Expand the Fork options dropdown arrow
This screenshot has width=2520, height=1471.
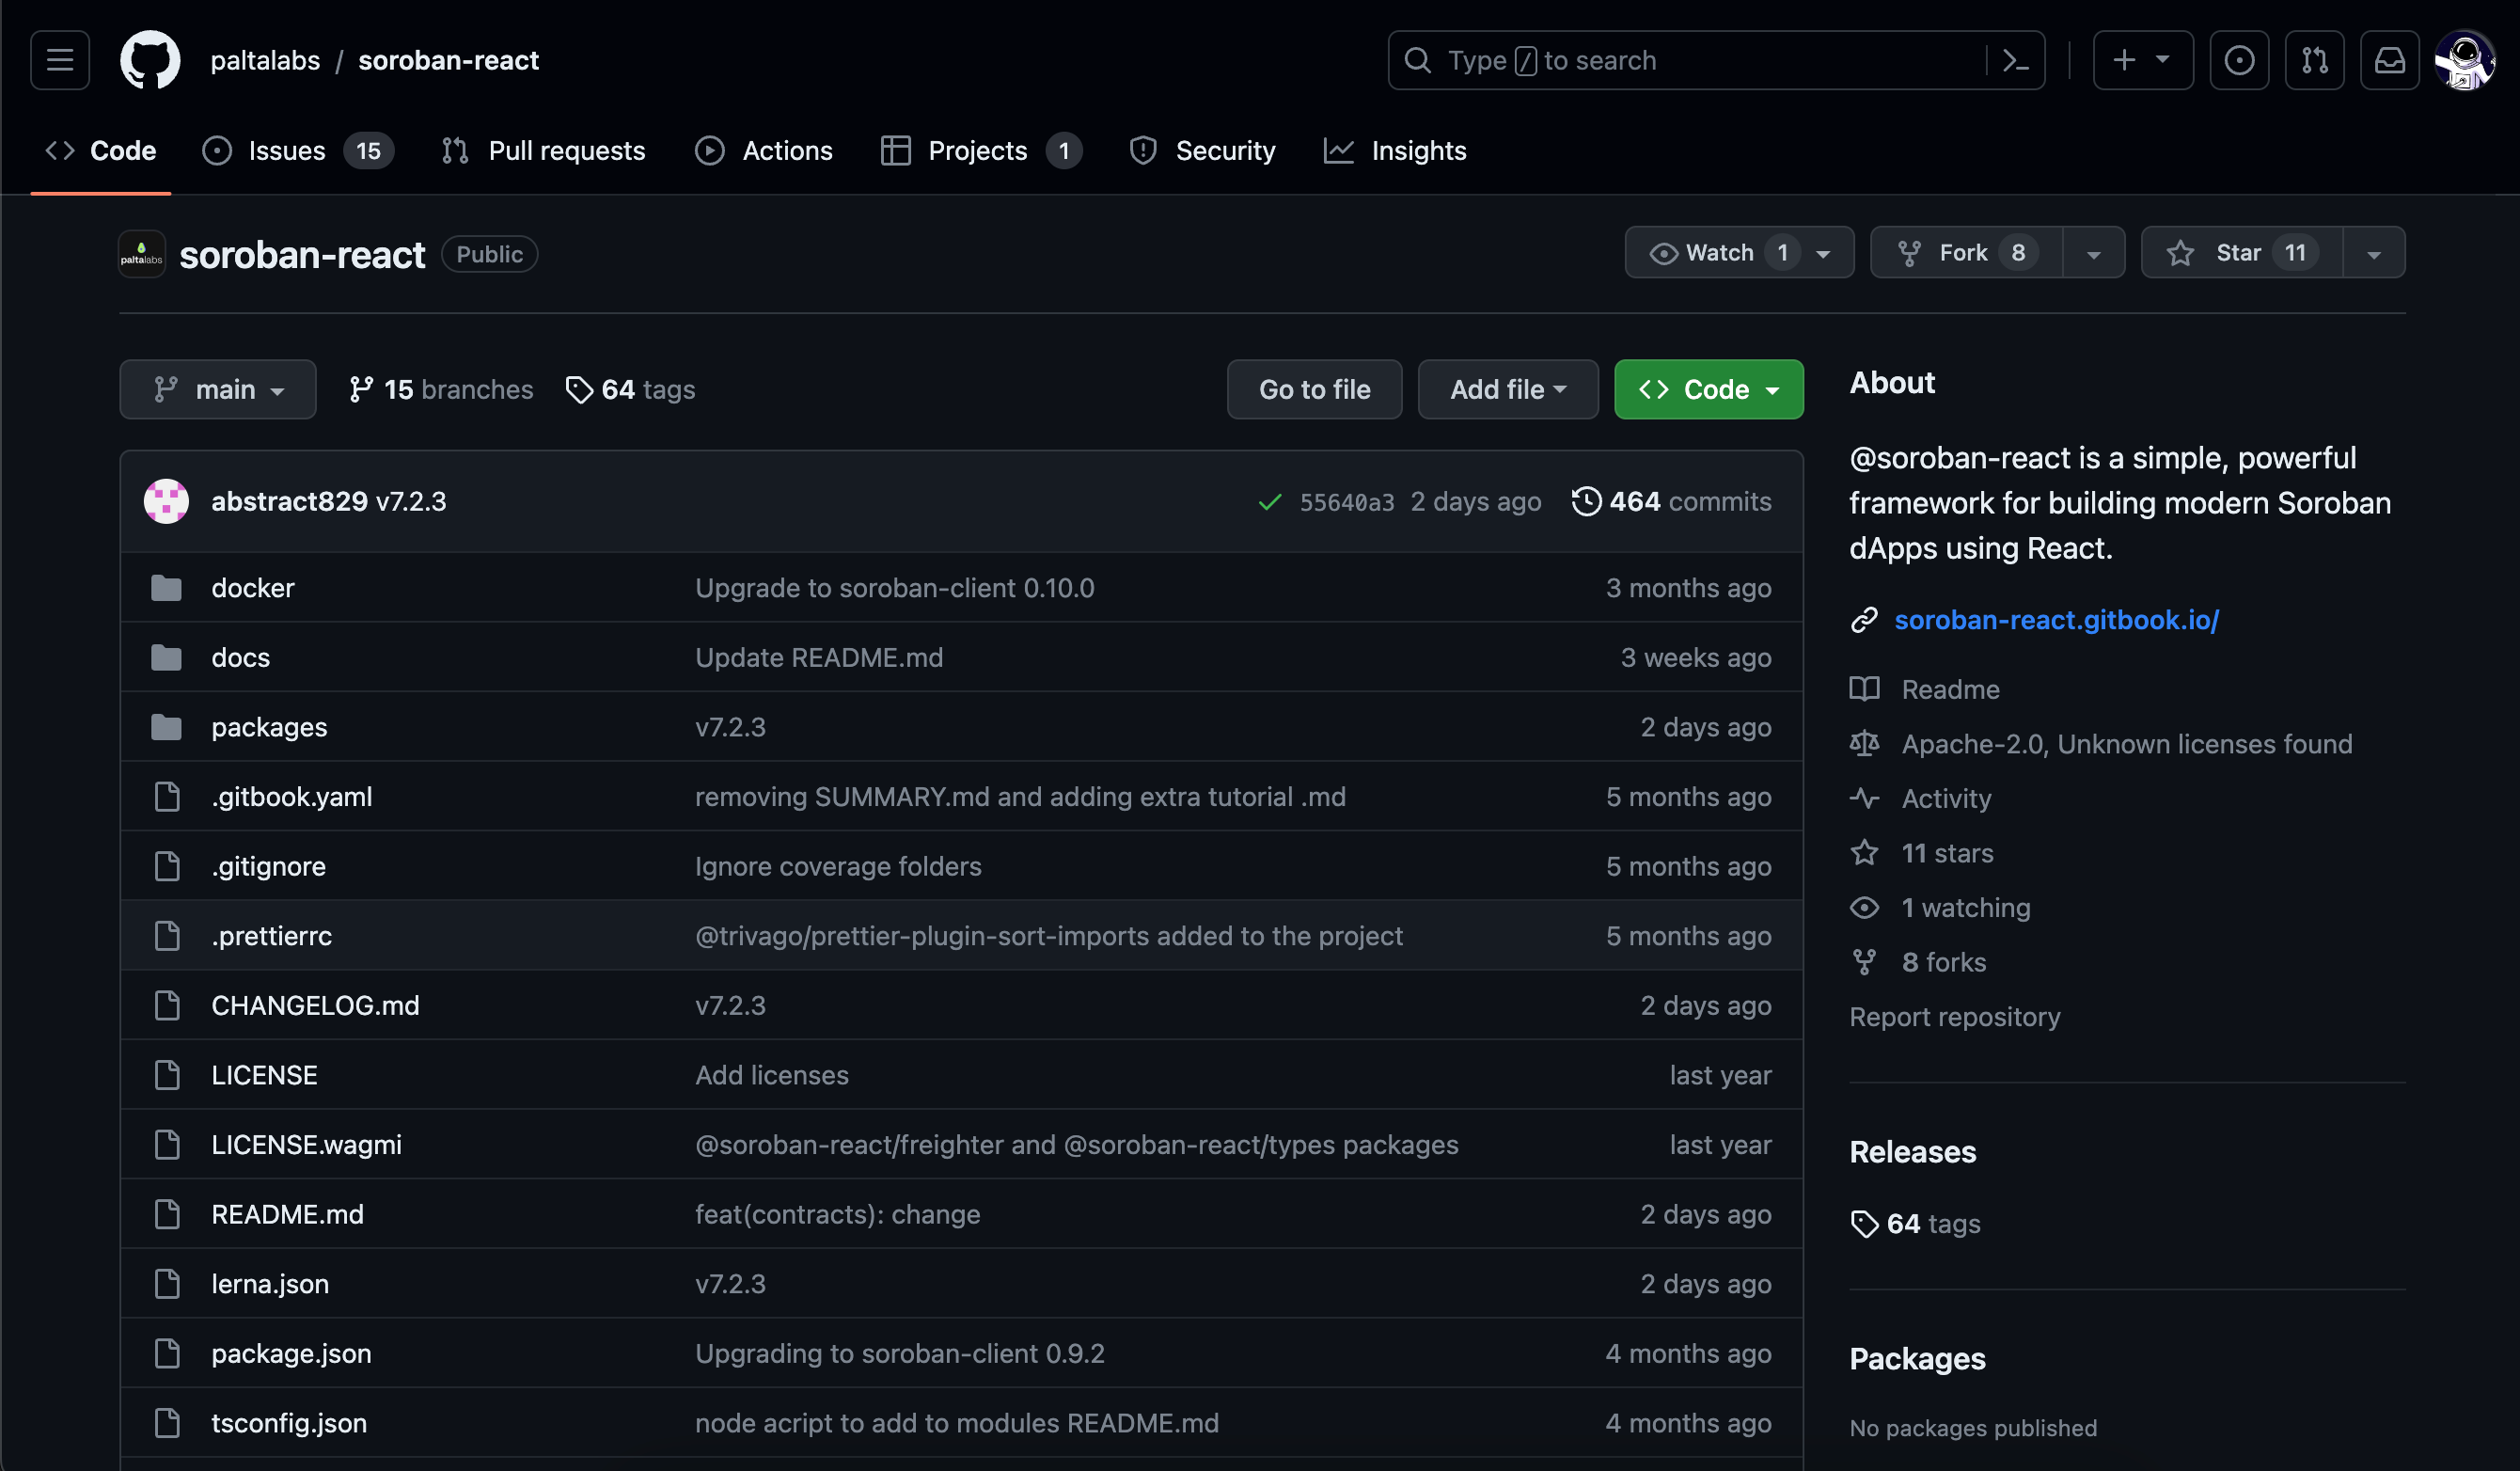[2093, 253]
